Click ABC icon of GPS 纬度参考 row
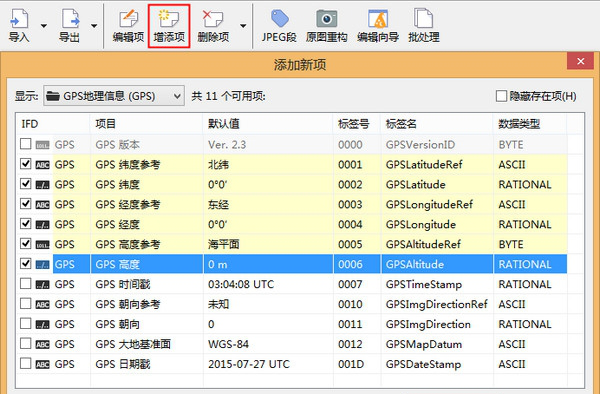The height and width of the screenshot is (409, 600). 42,165
